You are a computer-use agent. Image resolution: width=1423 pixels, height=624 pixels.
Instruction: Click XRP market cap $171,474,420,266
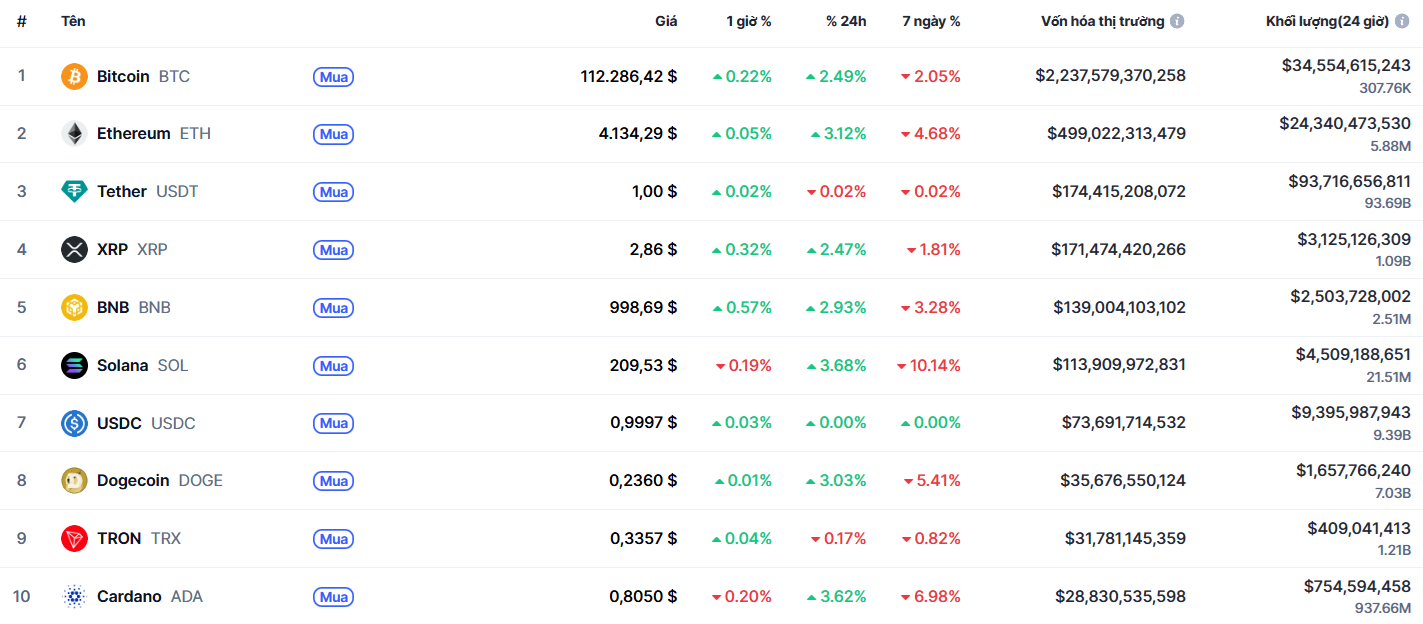(x=1119, y=249)
